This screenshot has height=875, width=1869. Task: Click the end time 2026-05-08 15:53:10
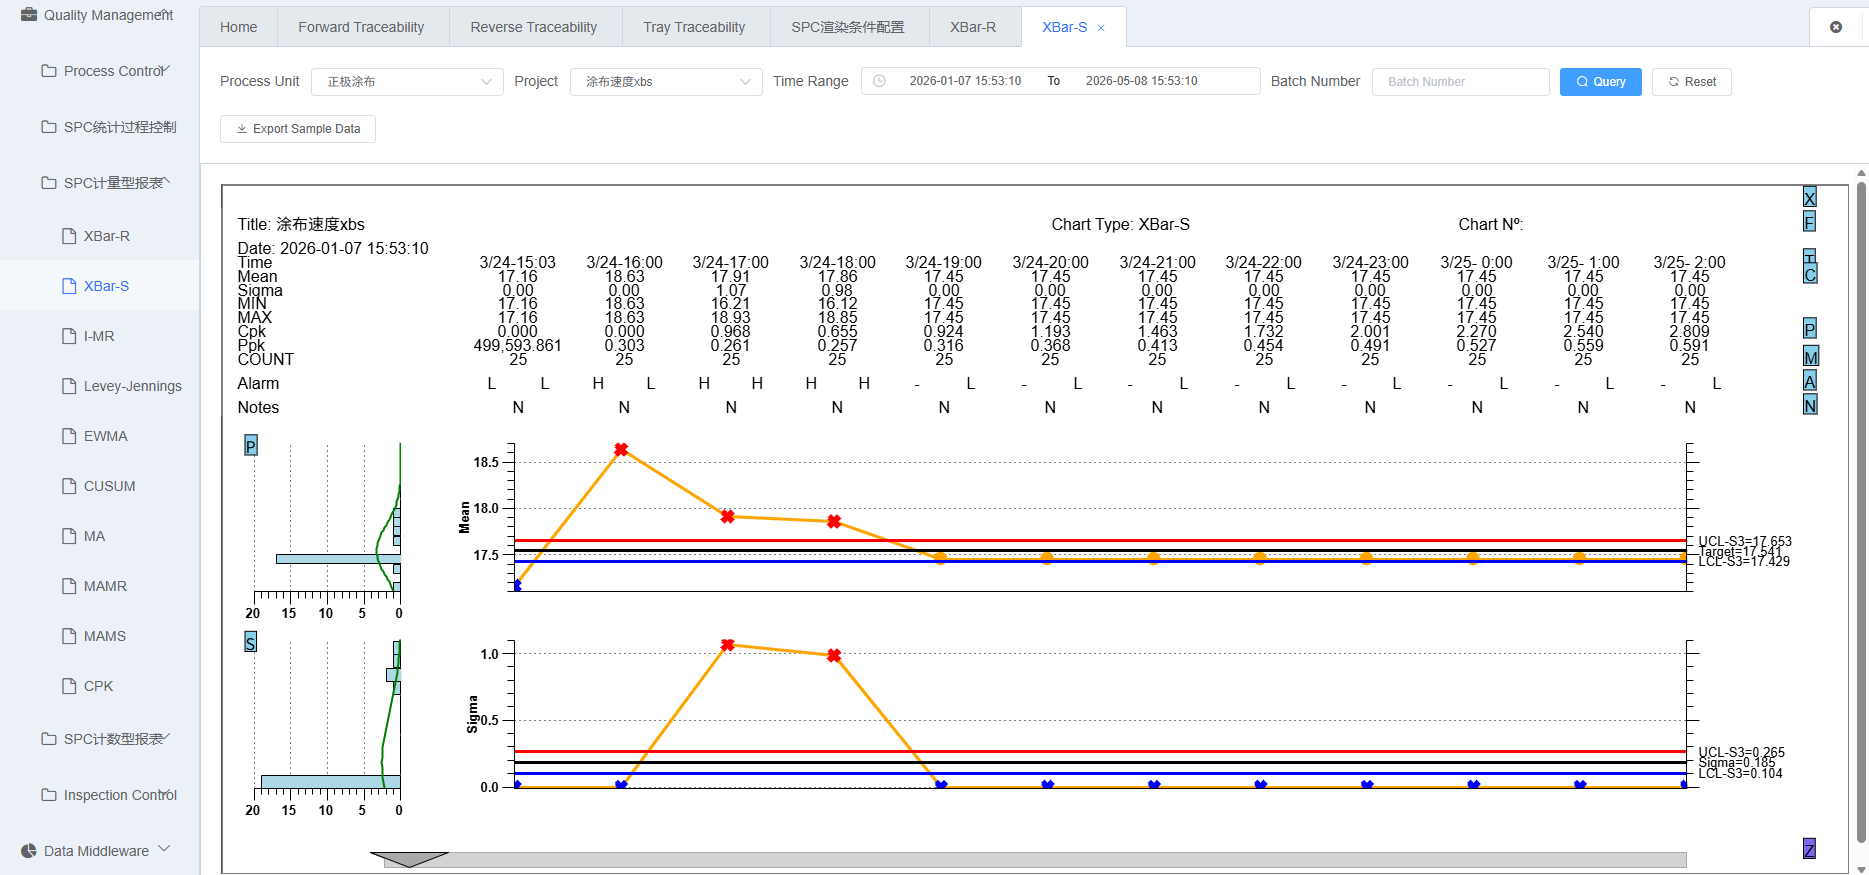[1141, 81]
